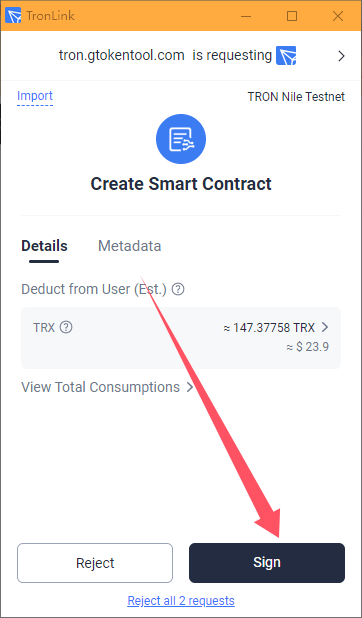The image size is (362, 618).
Task: Select the Details tab
Action: pyautogui.click(x=44, y=246)
